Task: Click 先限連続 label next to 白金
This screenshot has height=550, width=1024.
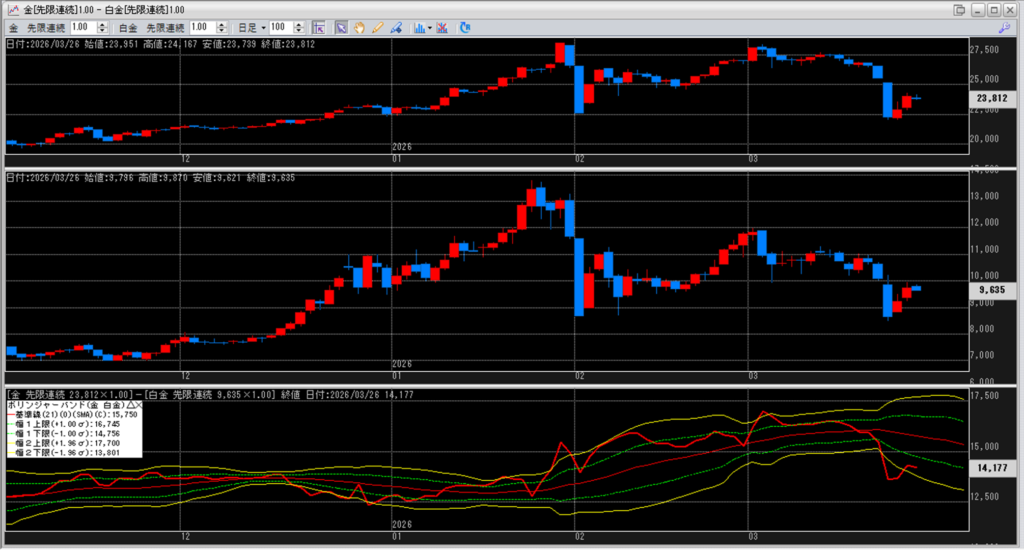Action: pyautogui.click(x=165, y=28)
